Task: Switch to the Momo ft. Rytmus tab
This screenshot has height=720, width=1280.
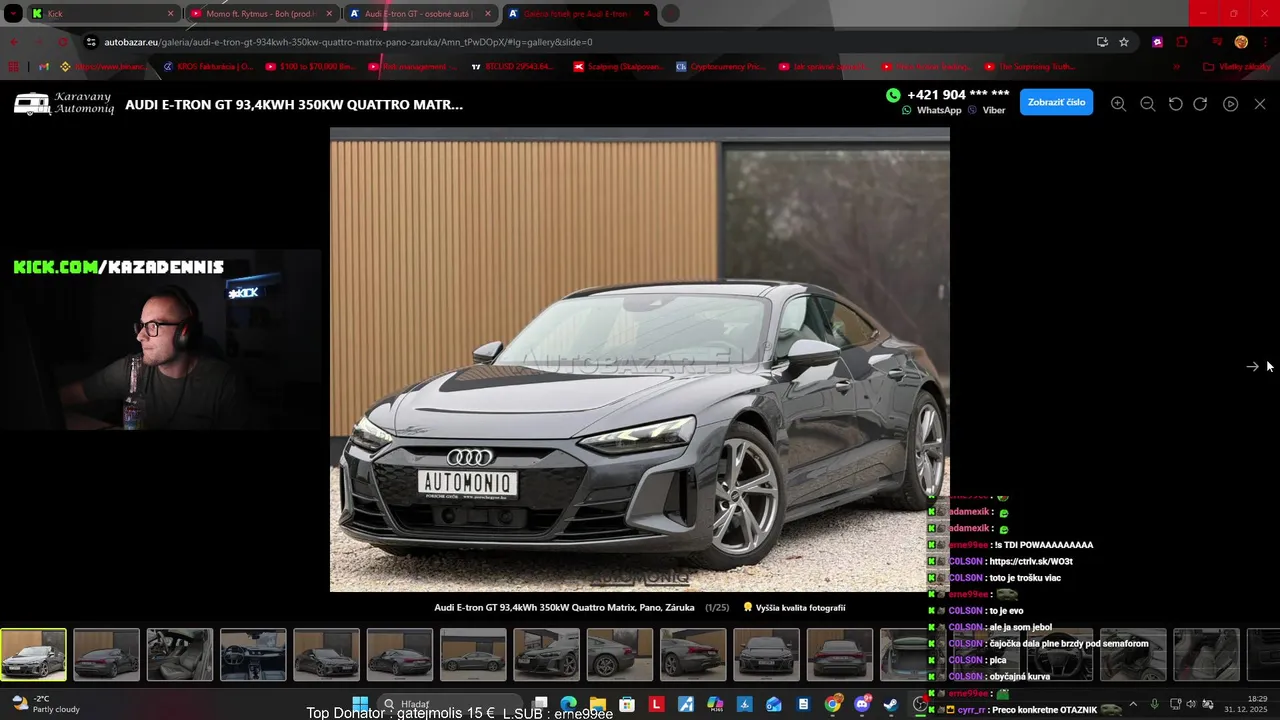Action: point(260,14)
